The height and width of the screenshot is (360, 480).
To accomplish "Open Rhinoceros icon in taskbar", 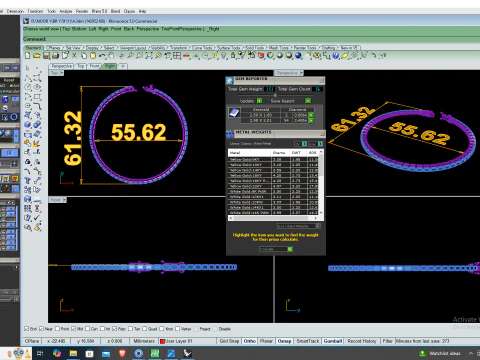I will [x=187, y=353].
